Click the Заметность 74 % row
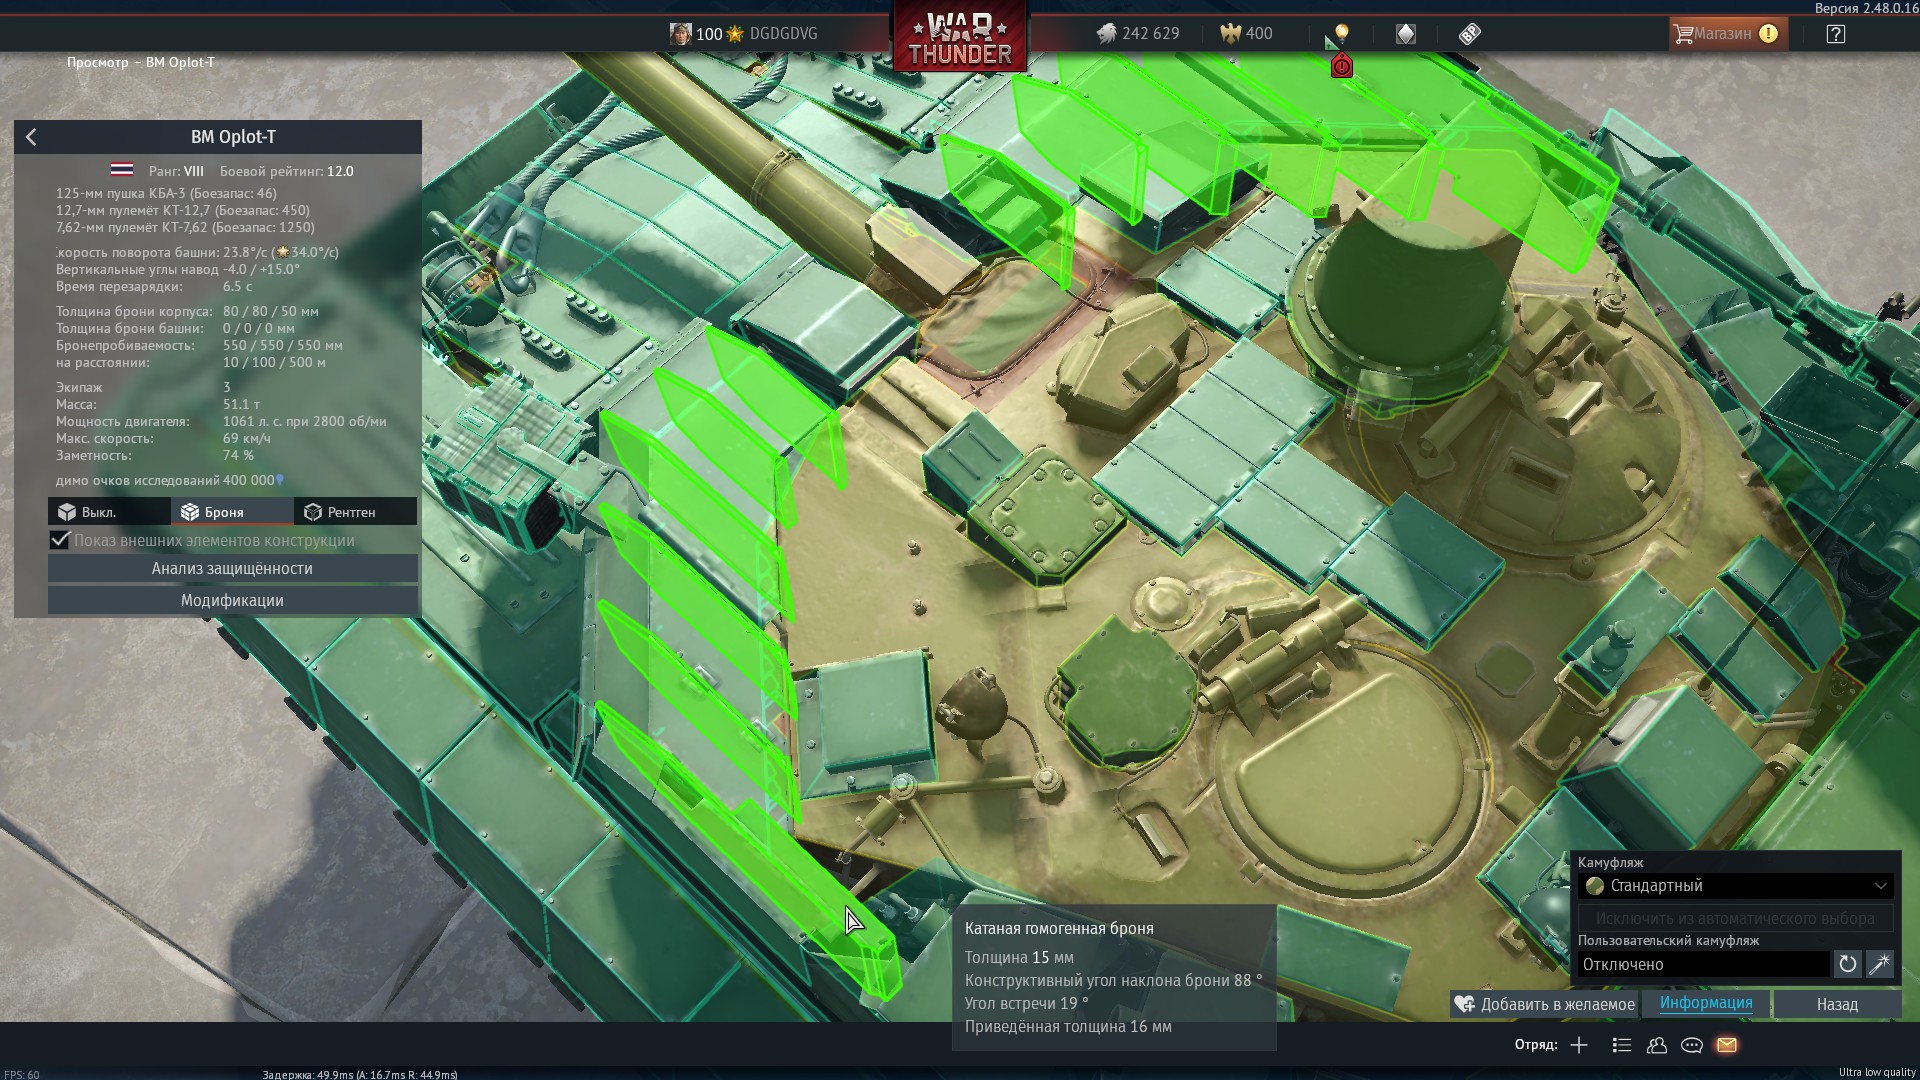This screenshot has width=1920, height=1080. point(155,455)
